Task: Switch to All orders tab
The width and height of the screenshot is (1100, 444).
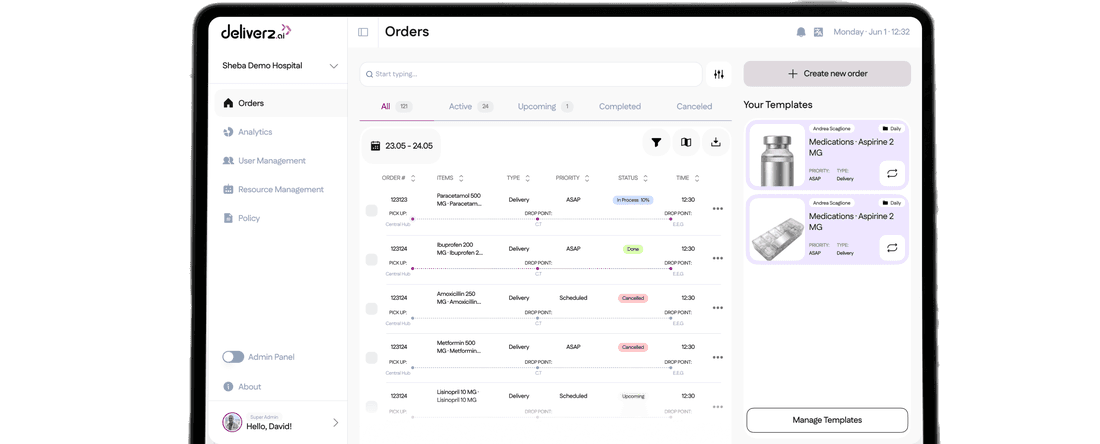Action: click(396, 107)
